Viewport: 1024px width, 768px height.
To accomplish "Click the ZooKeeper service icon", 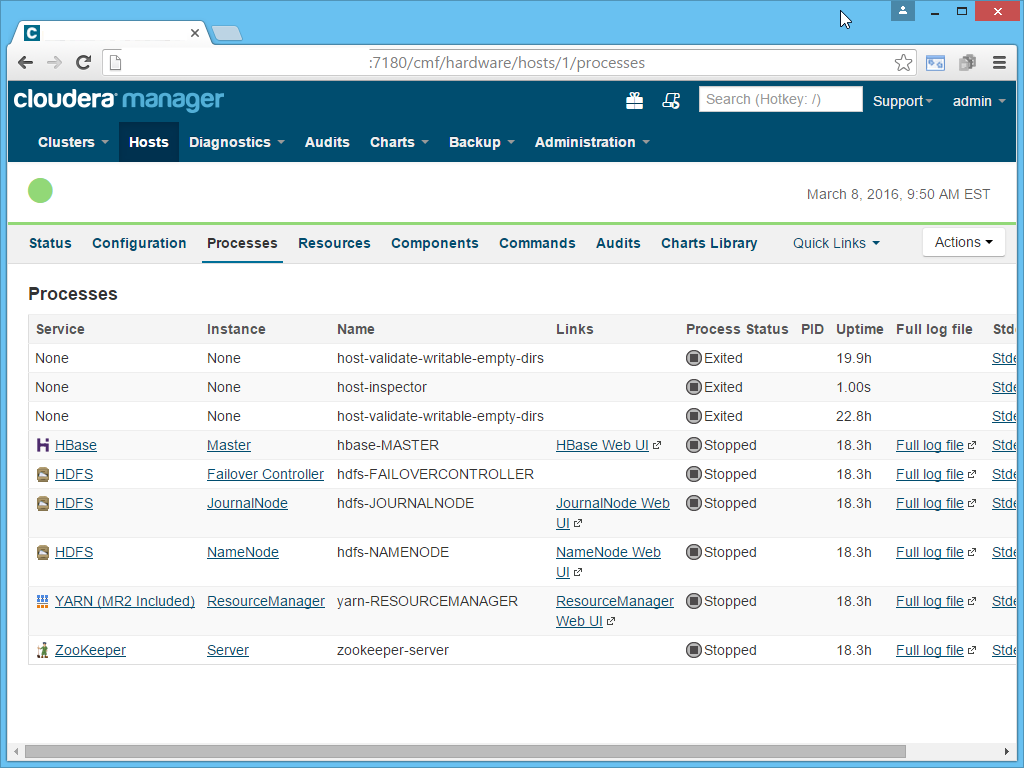I will coord(42,650).
